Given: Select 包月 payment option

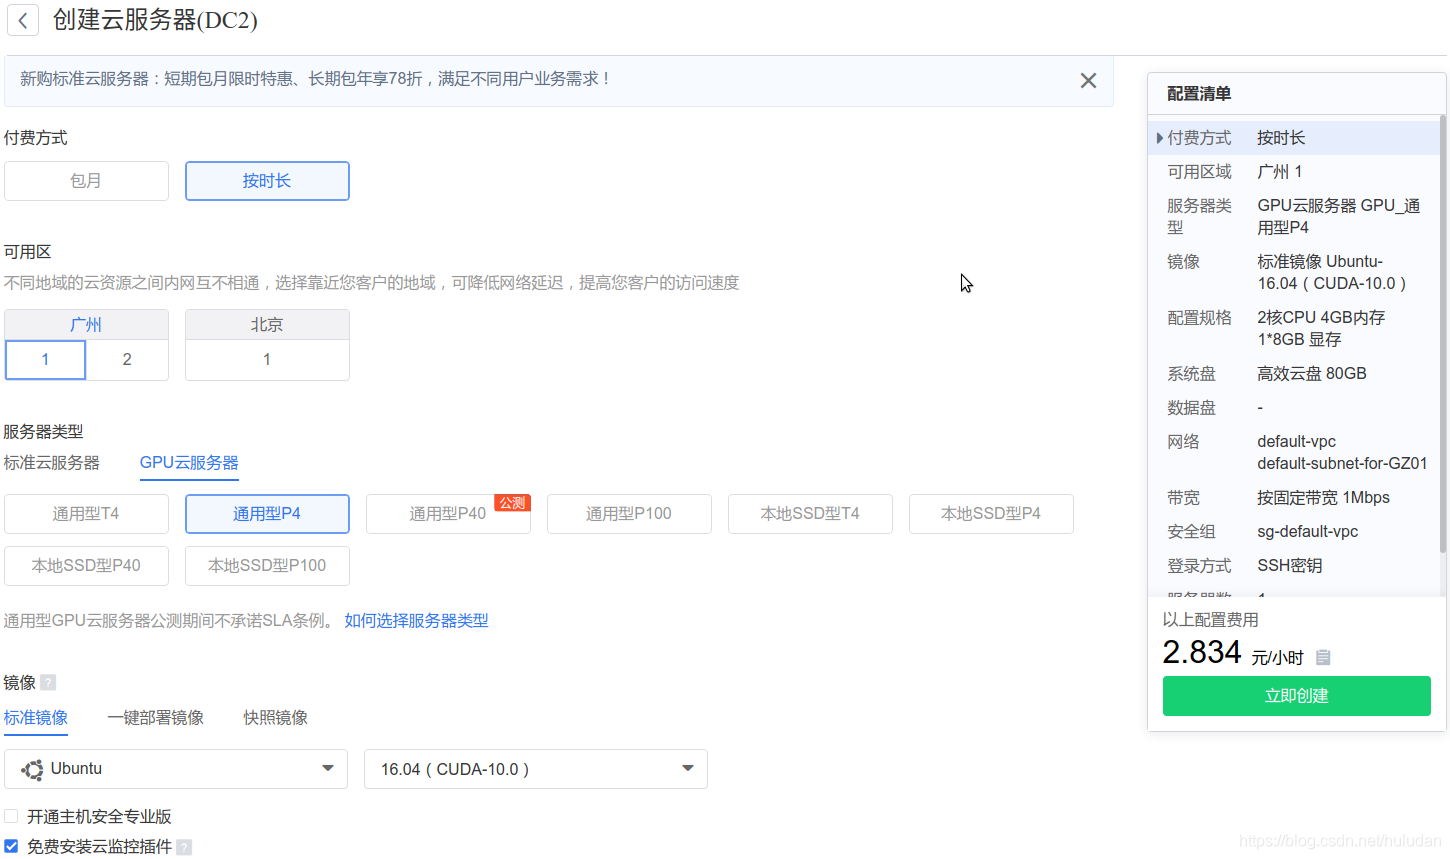Looking at the screenshot, I should tap(86, 181).
